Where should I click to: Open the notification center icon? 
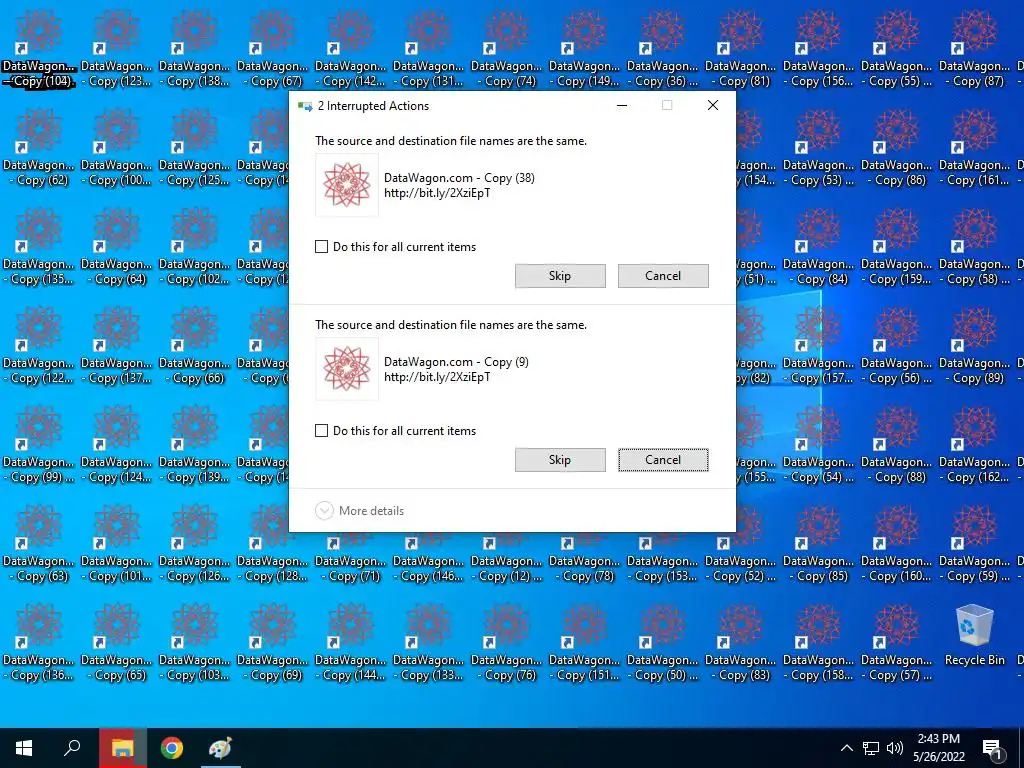(993, 748)
